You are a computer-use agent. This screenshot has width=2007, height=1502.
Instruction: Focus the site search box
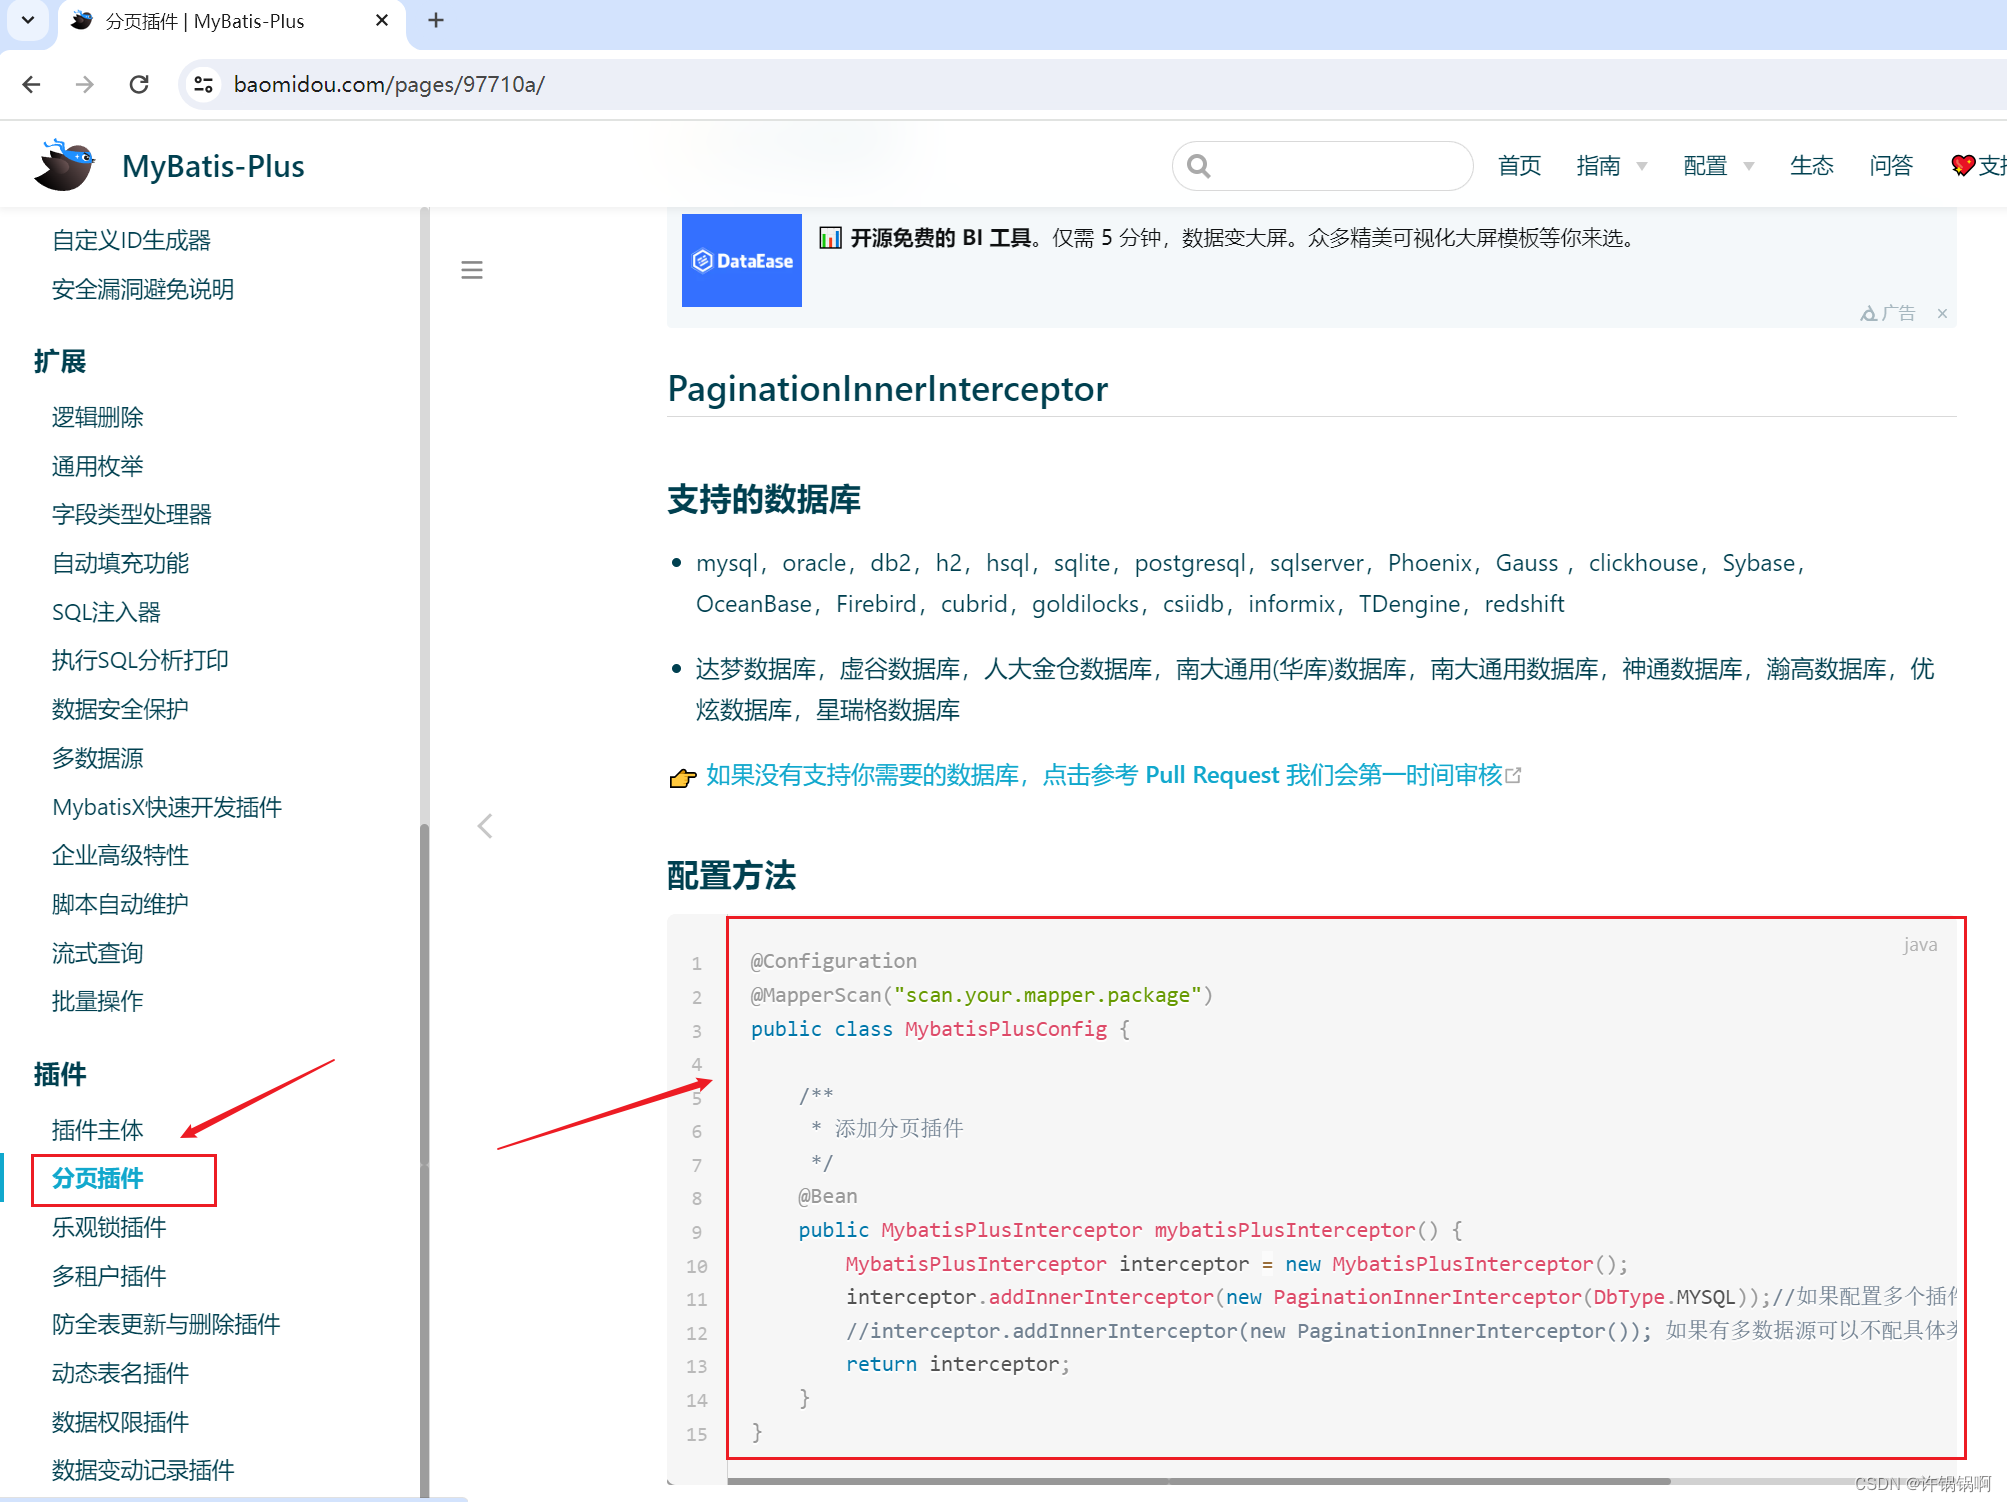(x=1322, y=166)
